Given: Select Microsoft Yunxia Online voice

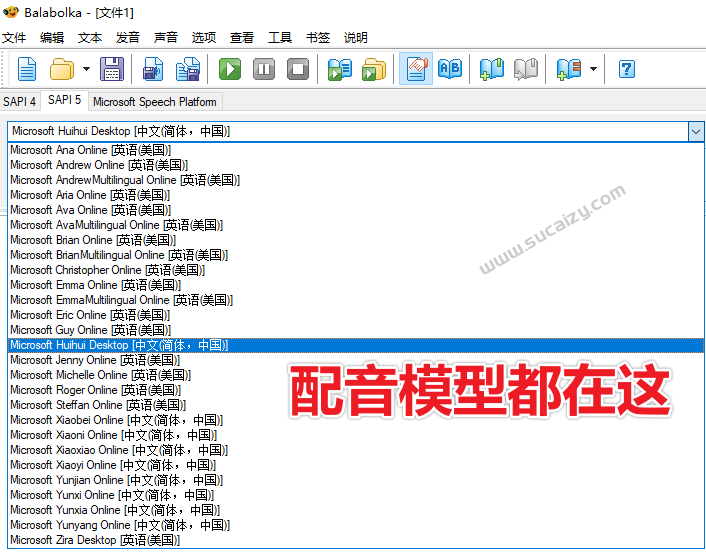Looking at the screenshot, I should (x=356, y=510).
